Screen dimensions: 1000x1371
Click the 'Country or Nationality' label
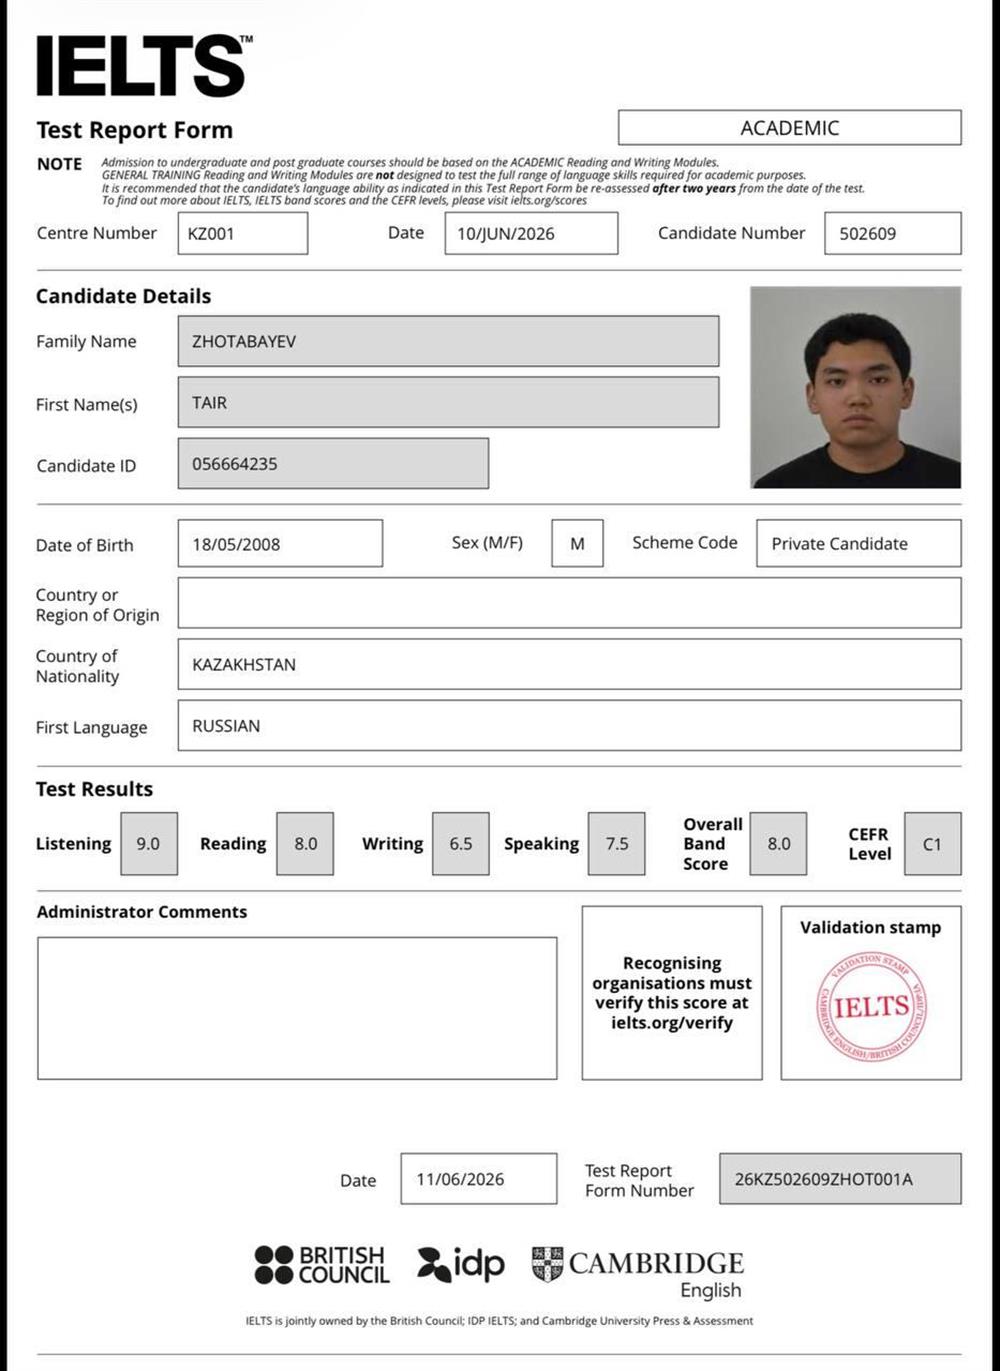point(78,666)
